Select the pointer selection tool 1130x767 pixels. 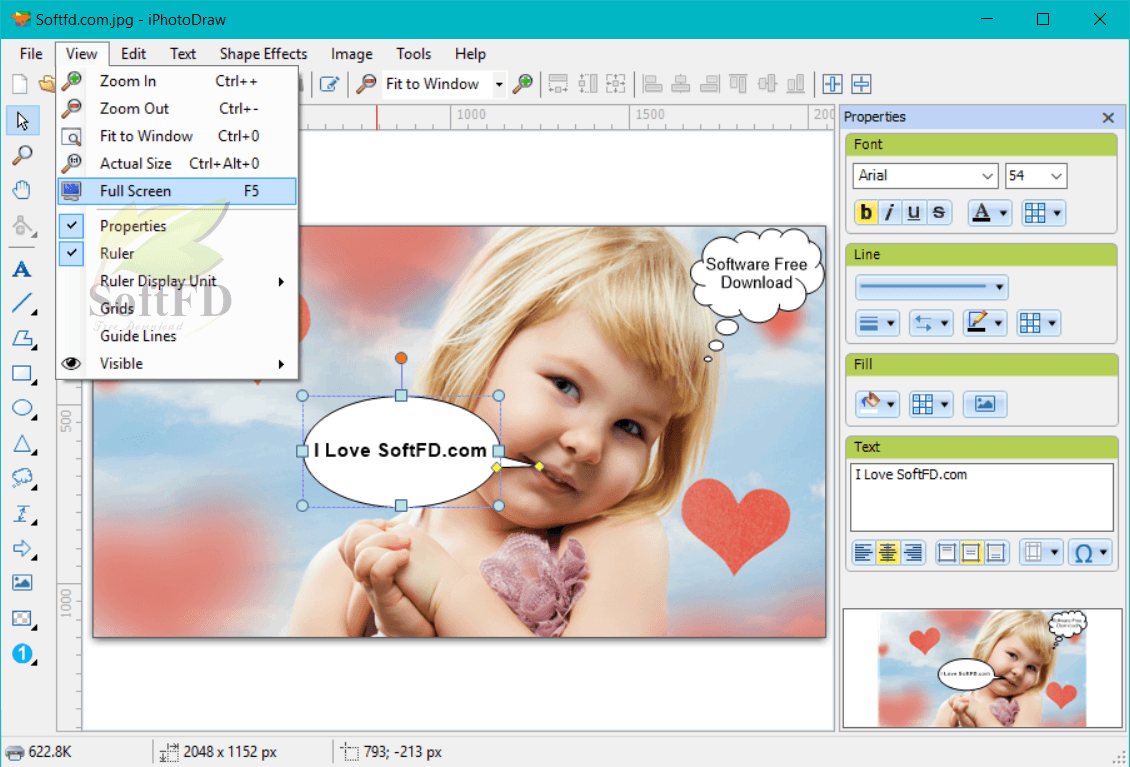click(22, 120)
